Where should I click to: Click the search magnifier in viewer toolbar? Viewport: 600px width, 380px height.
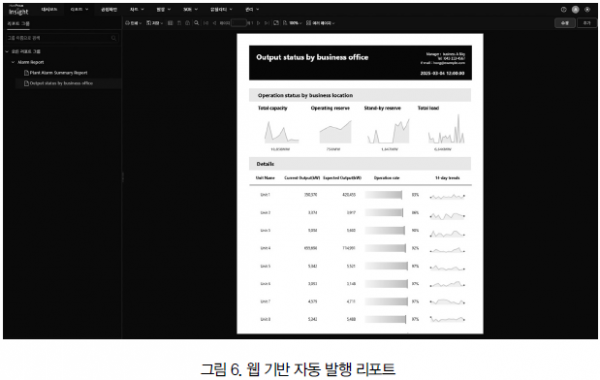click(x=196, y=23)
